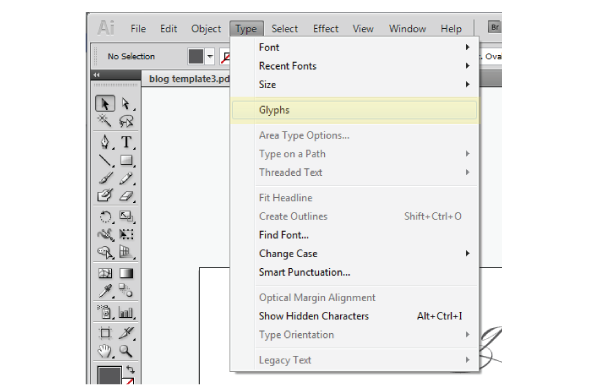Screen dimensions: 610x387
Task: Select the Slice tool
Action: click(x=126, y=333)
